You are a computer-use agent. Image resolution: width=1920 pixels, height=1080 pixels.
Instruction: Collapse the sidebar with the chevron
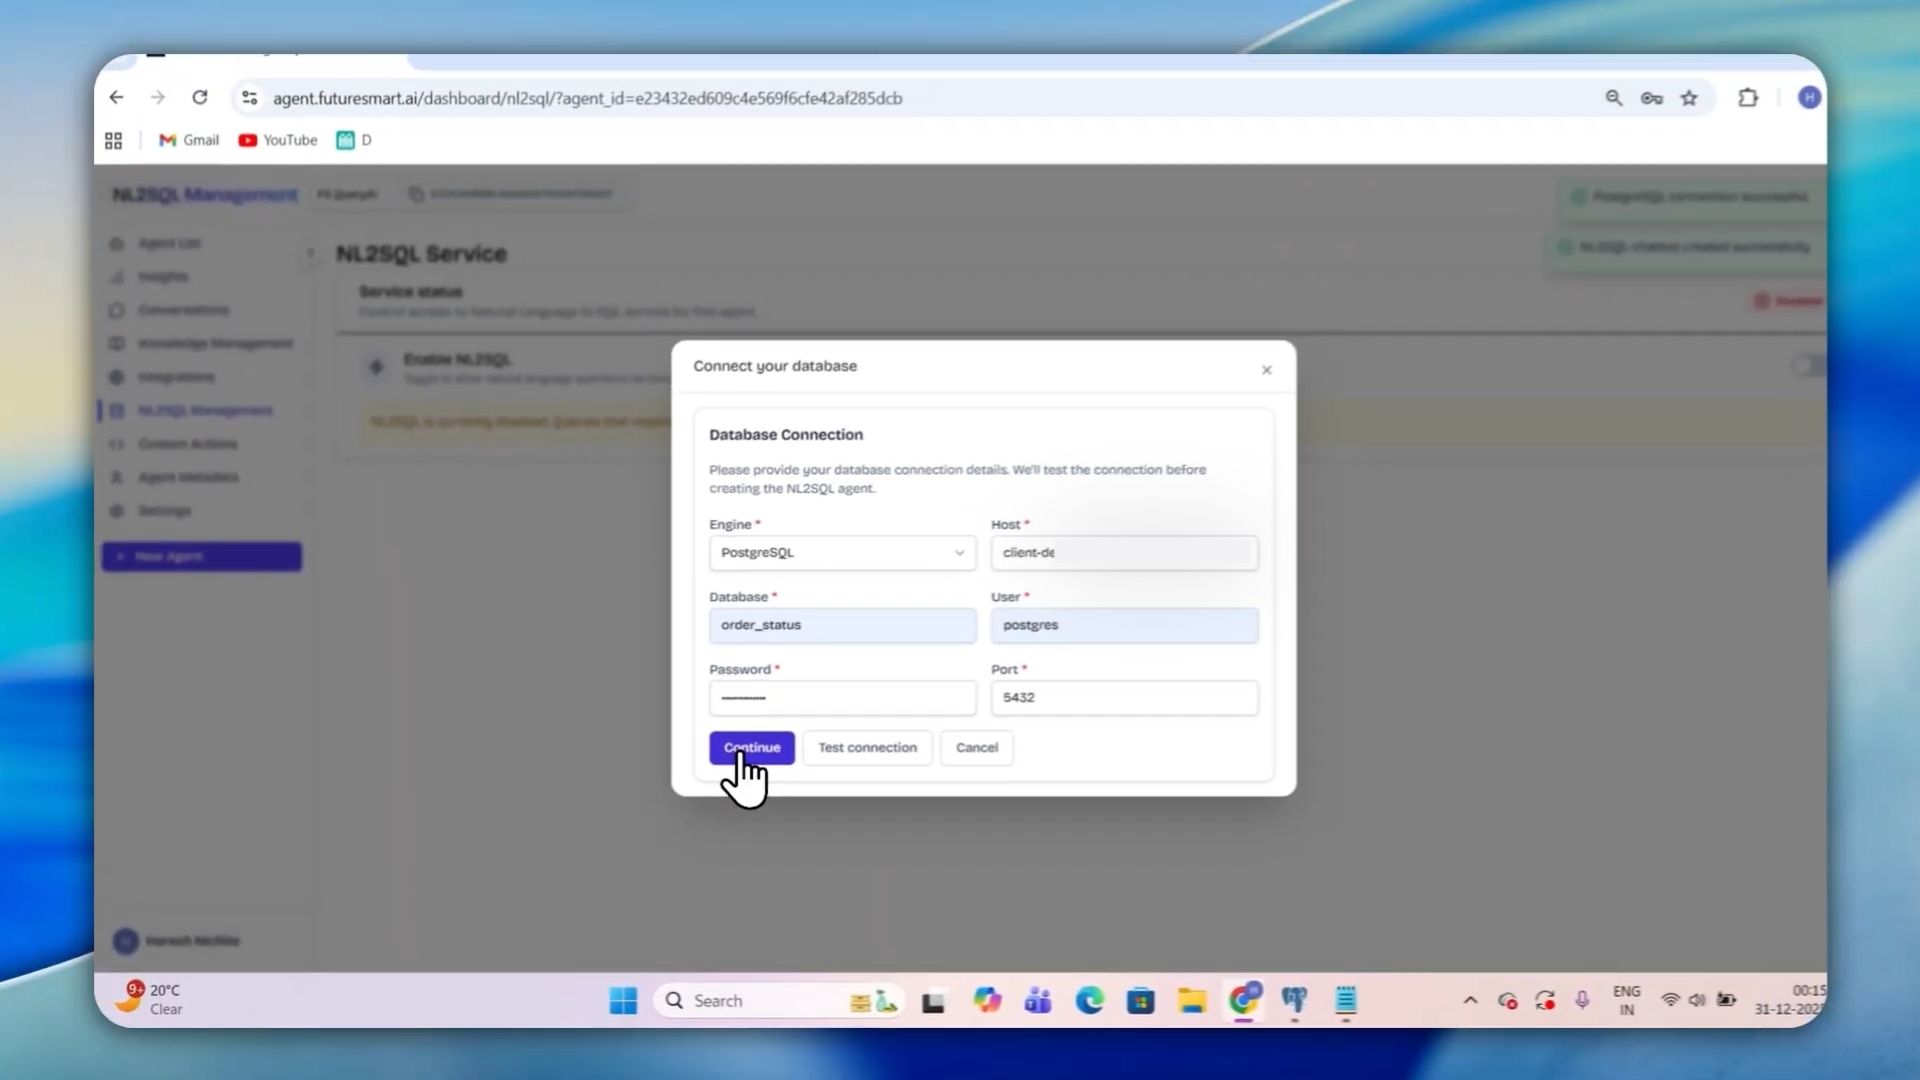(x=310, y=253)
